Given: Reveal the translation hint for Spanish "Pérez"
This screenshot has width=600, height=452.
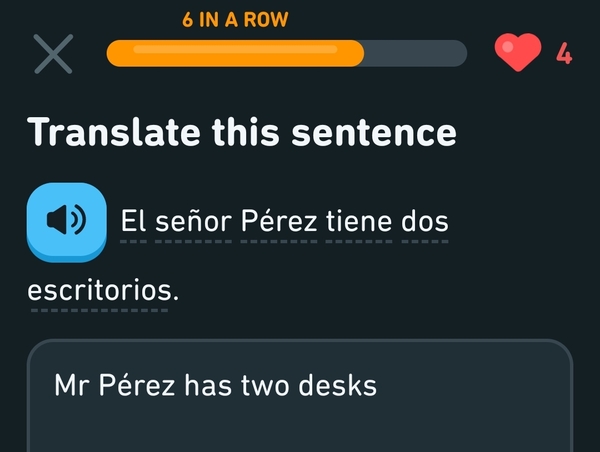Looking at the screenshot, I should tap(279, 221).
